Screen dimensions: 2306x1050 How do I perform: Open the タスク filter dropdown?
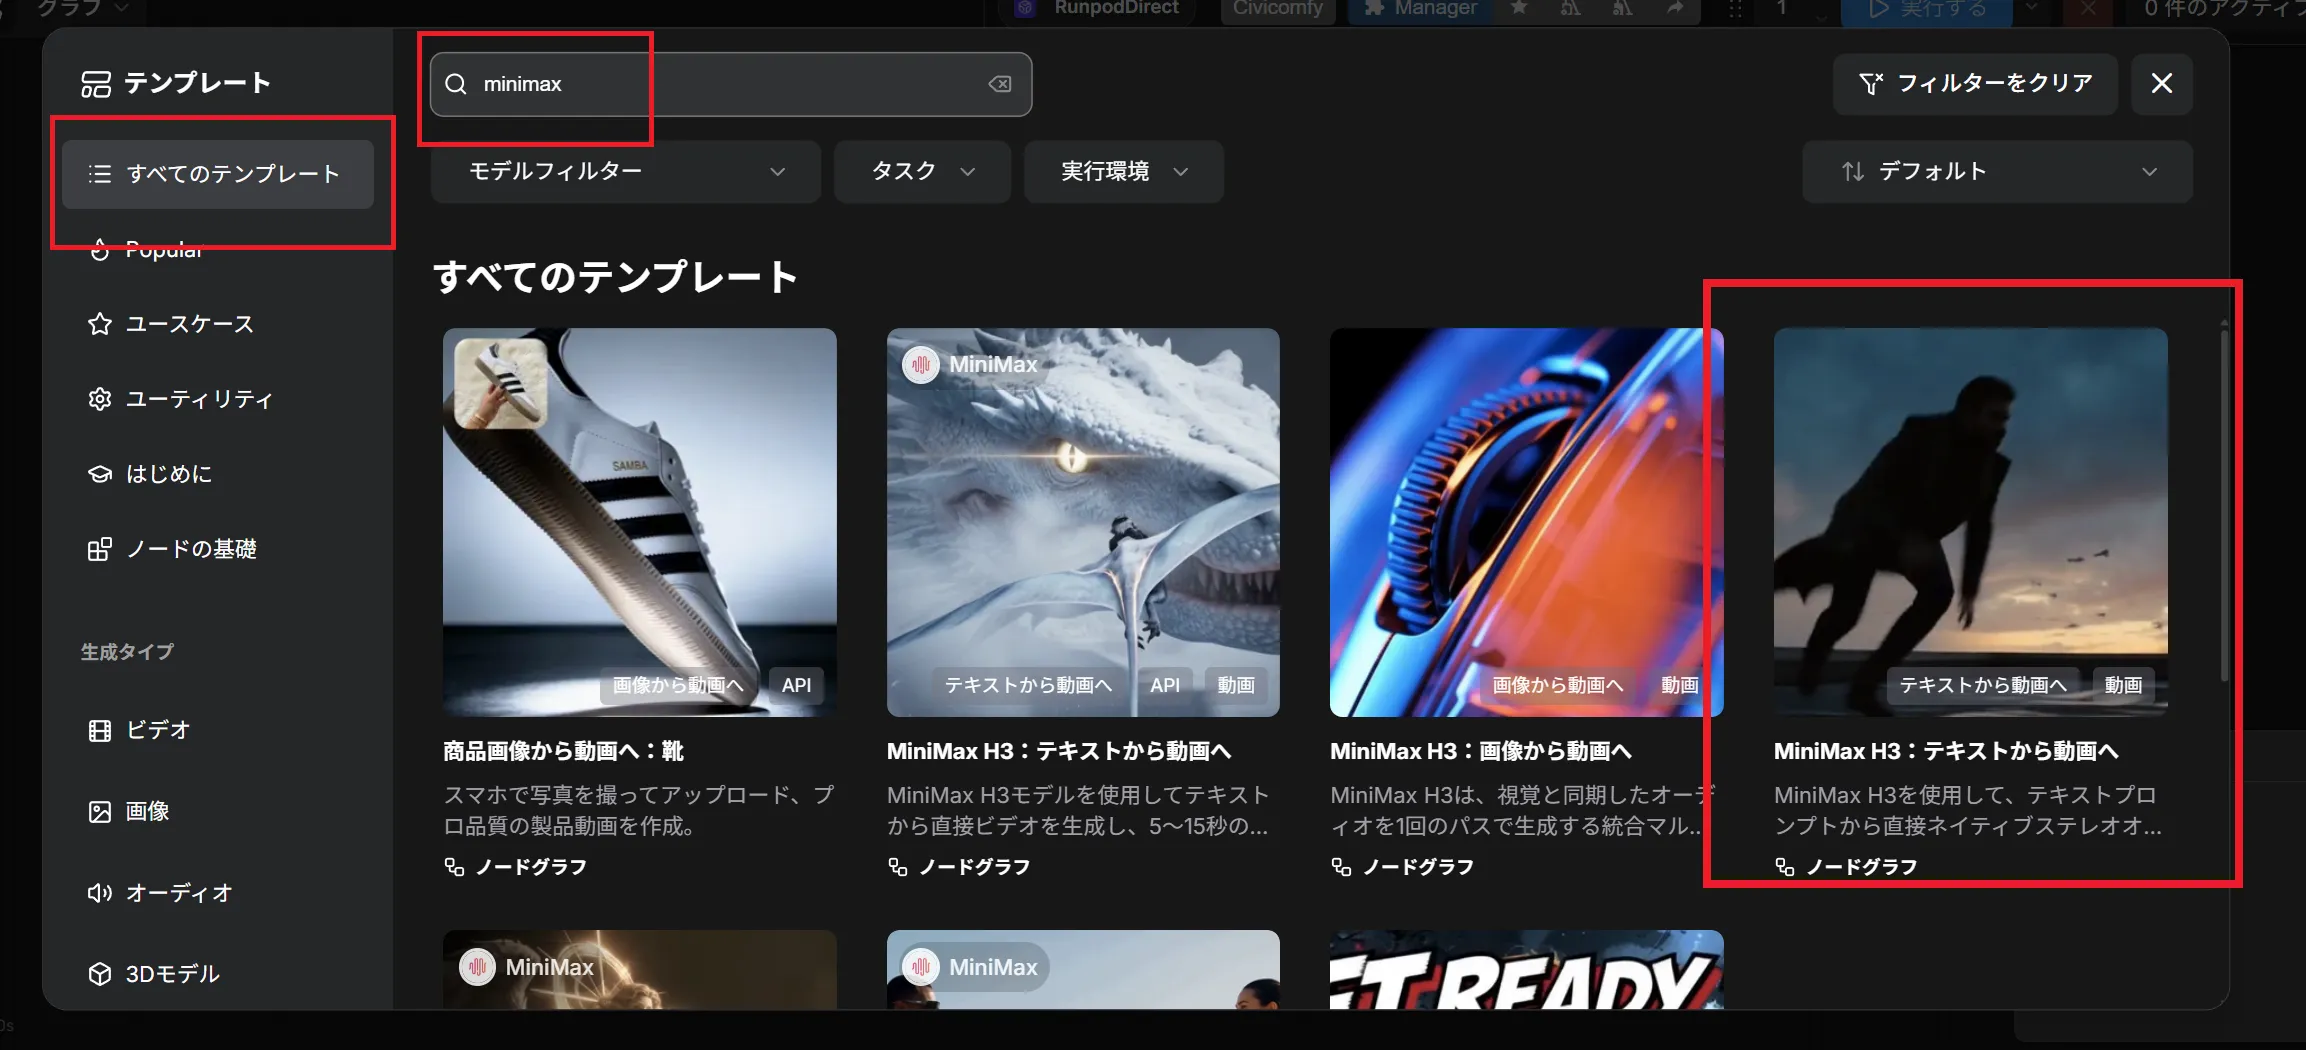[x=922, y=171]
